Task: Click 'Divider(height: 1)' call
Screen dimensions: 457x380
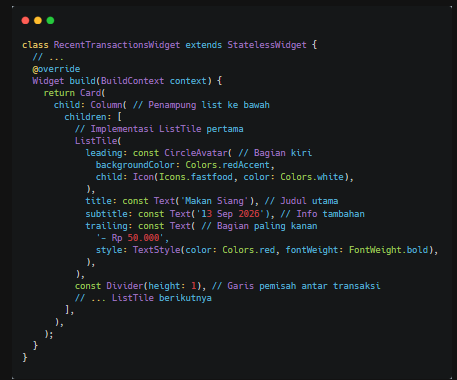Action: pyautogui.click(x=154, y=286)
